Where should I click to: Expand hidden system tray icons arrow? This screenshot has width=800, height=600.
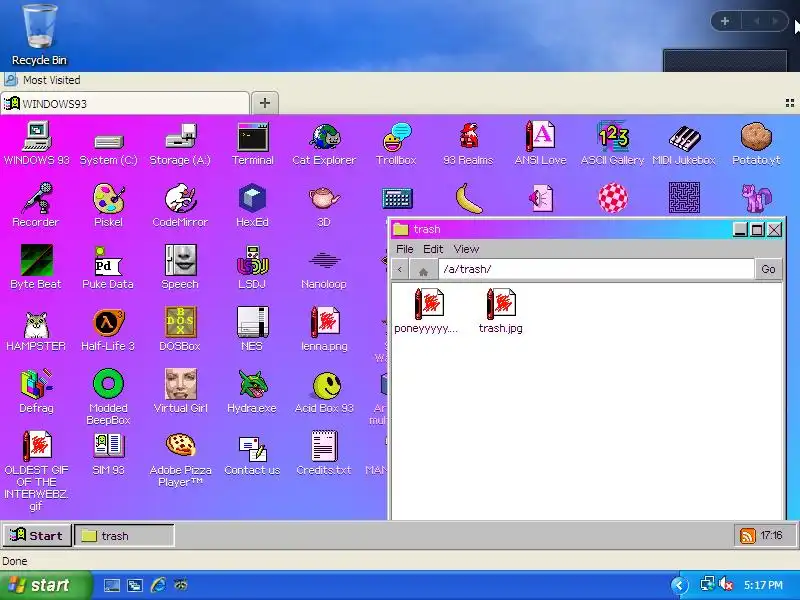[x=679, y=585]
